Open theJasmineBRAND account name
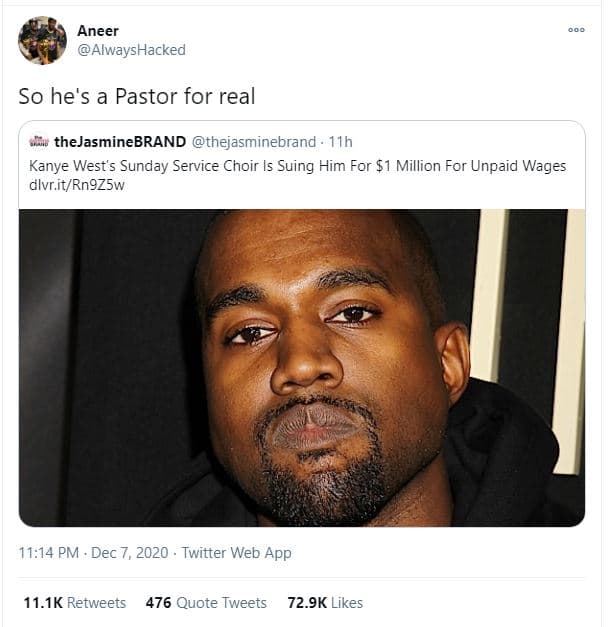 [x=120, y=142]
